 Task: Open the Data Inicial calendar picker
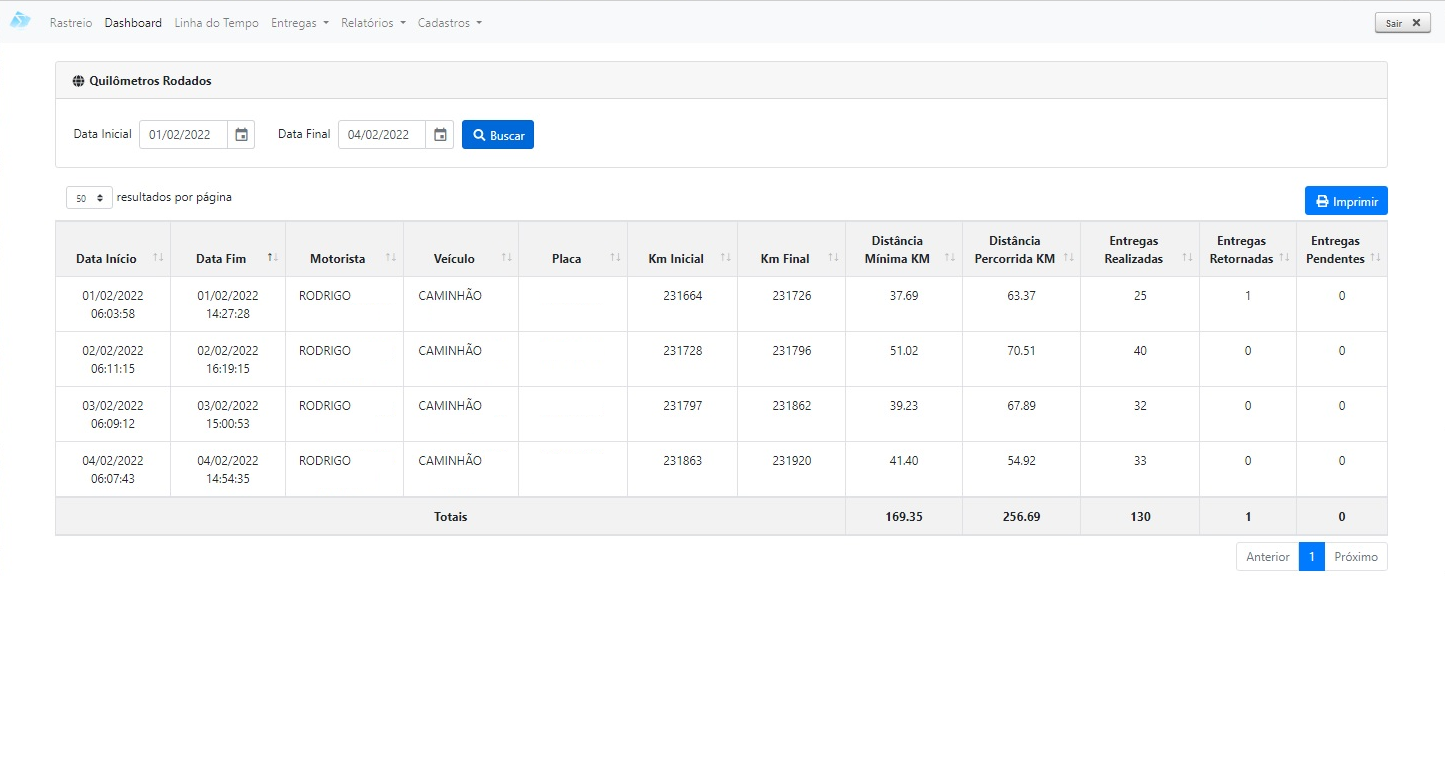pos(241,135)
